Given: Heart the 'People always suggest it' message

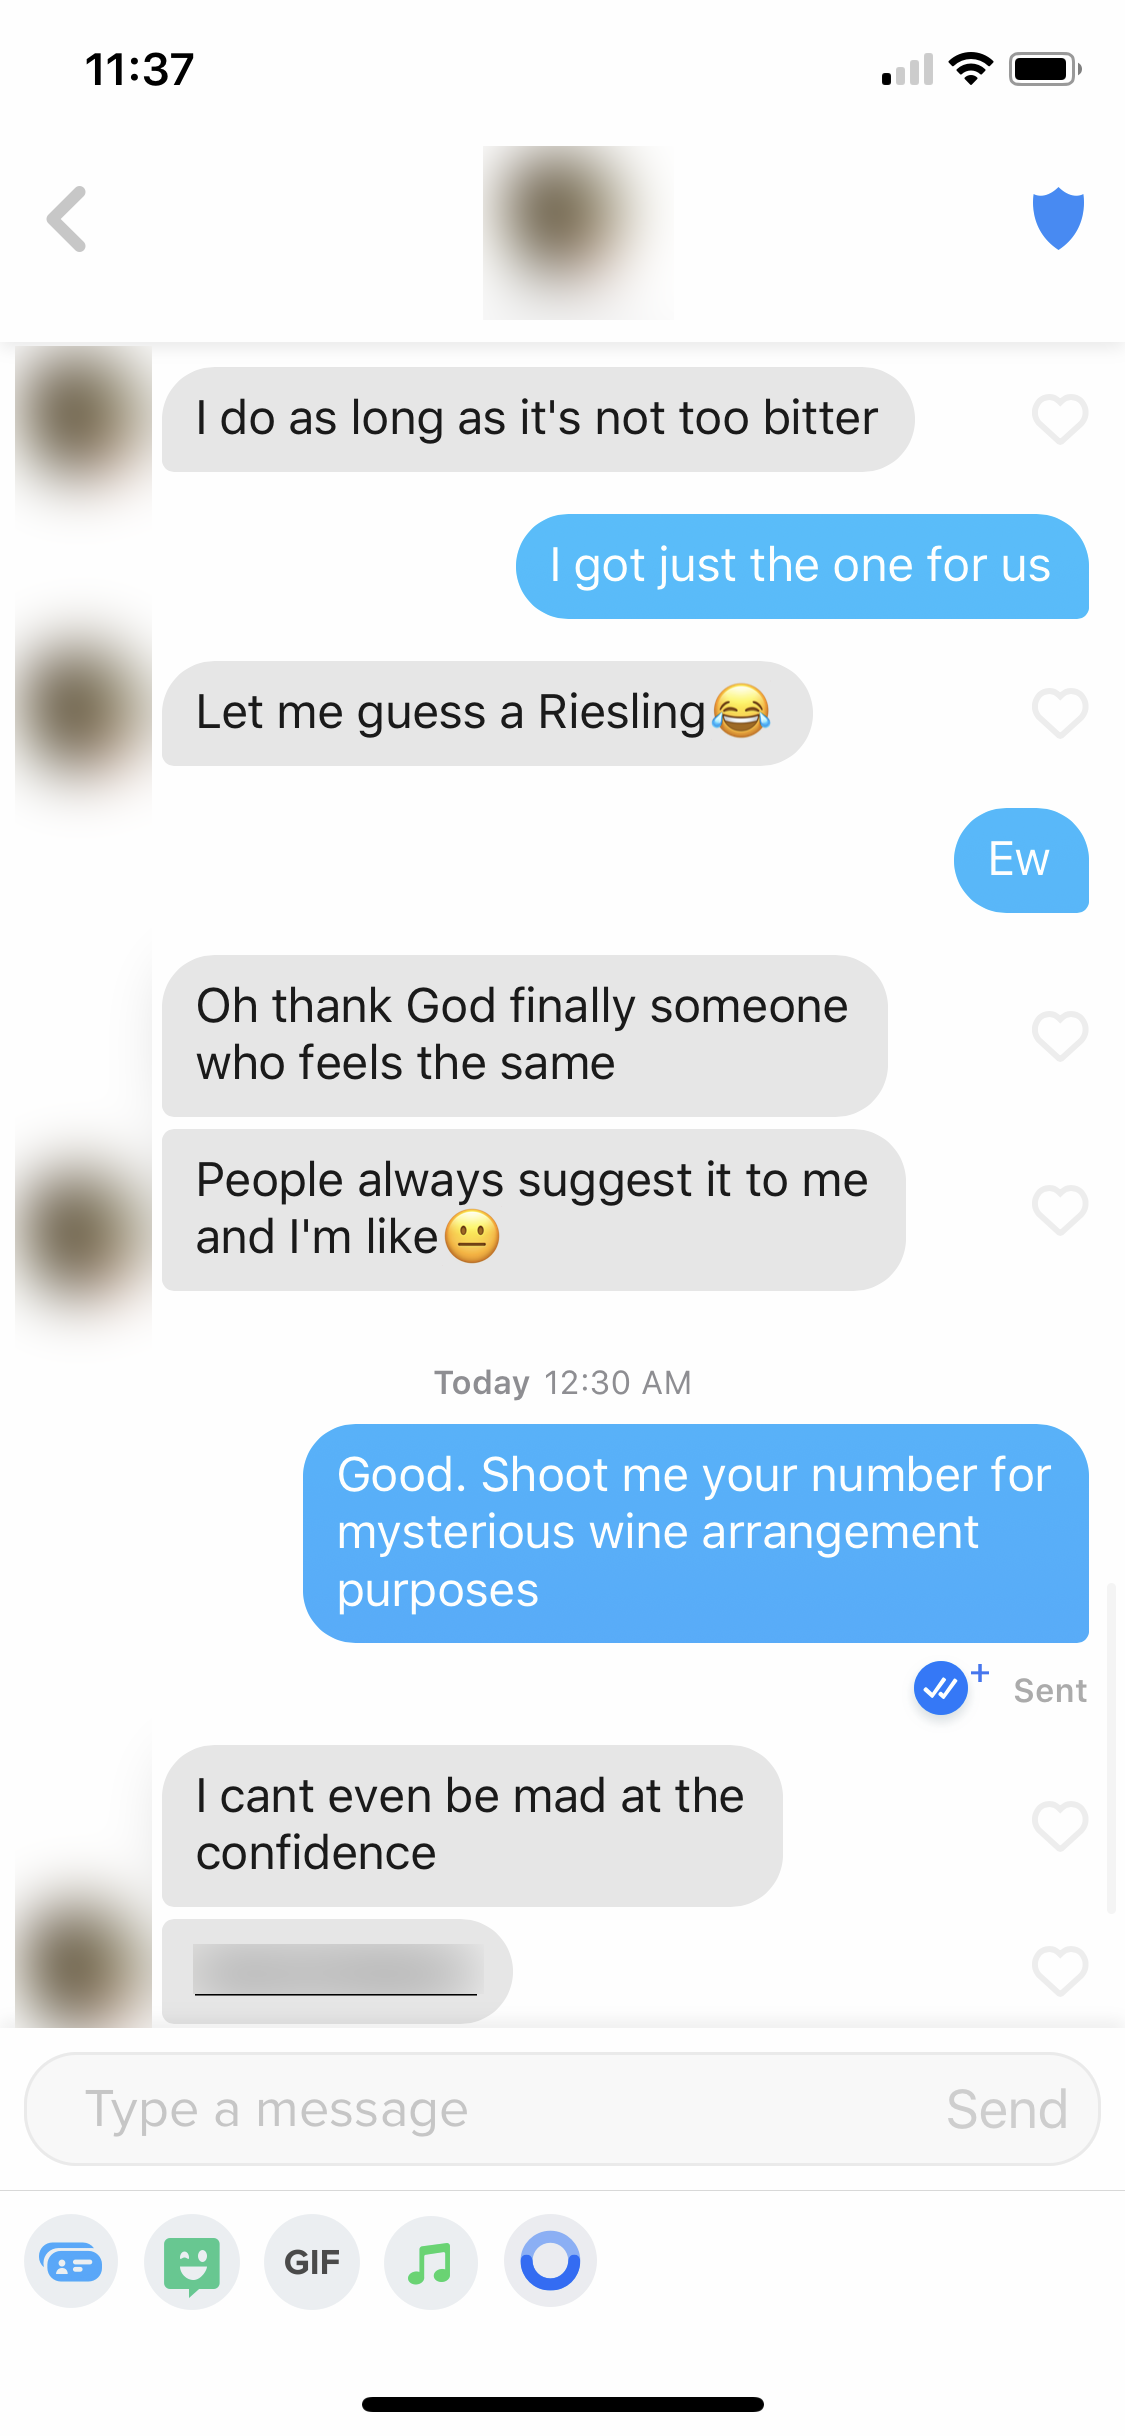Looking at the screenshot, I should pyautogui.click(x=1060, y=1210).
